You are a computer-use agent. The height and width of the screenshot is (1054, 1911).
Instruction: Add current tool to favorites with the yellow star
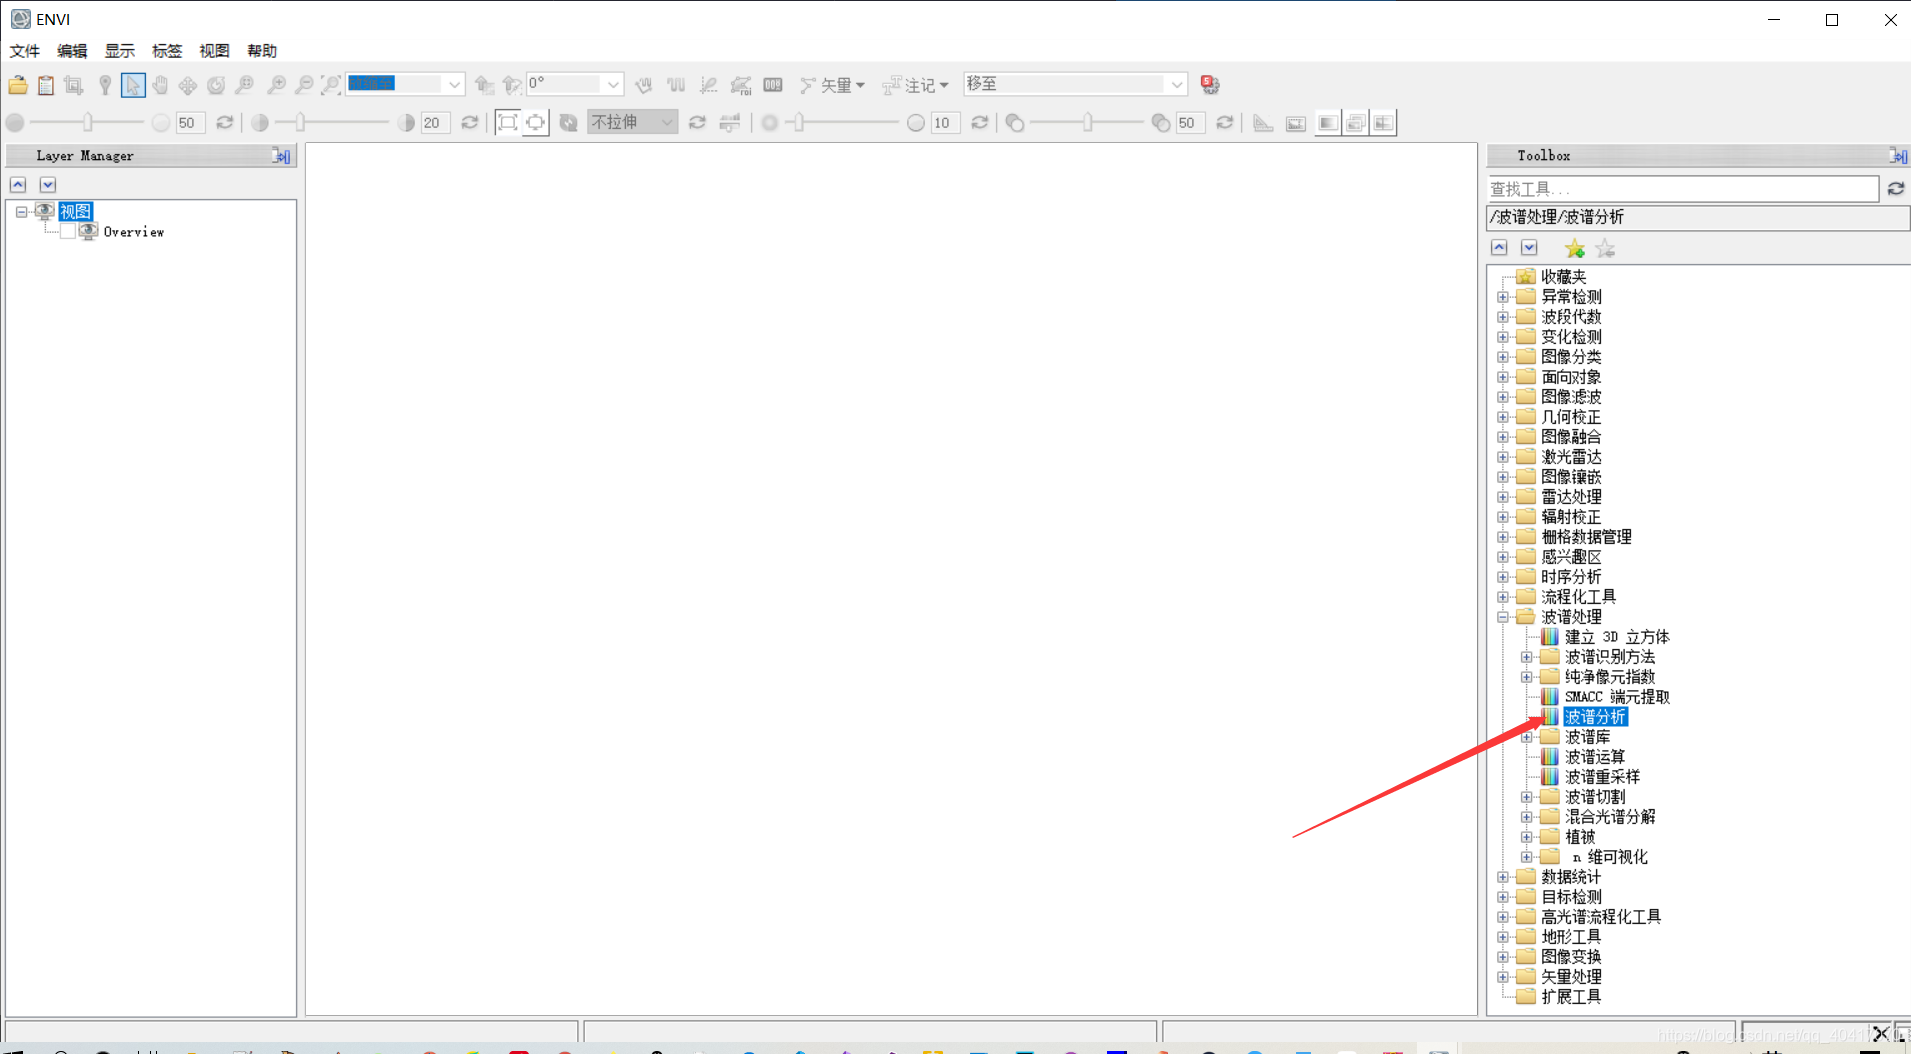pos(1575,248)
